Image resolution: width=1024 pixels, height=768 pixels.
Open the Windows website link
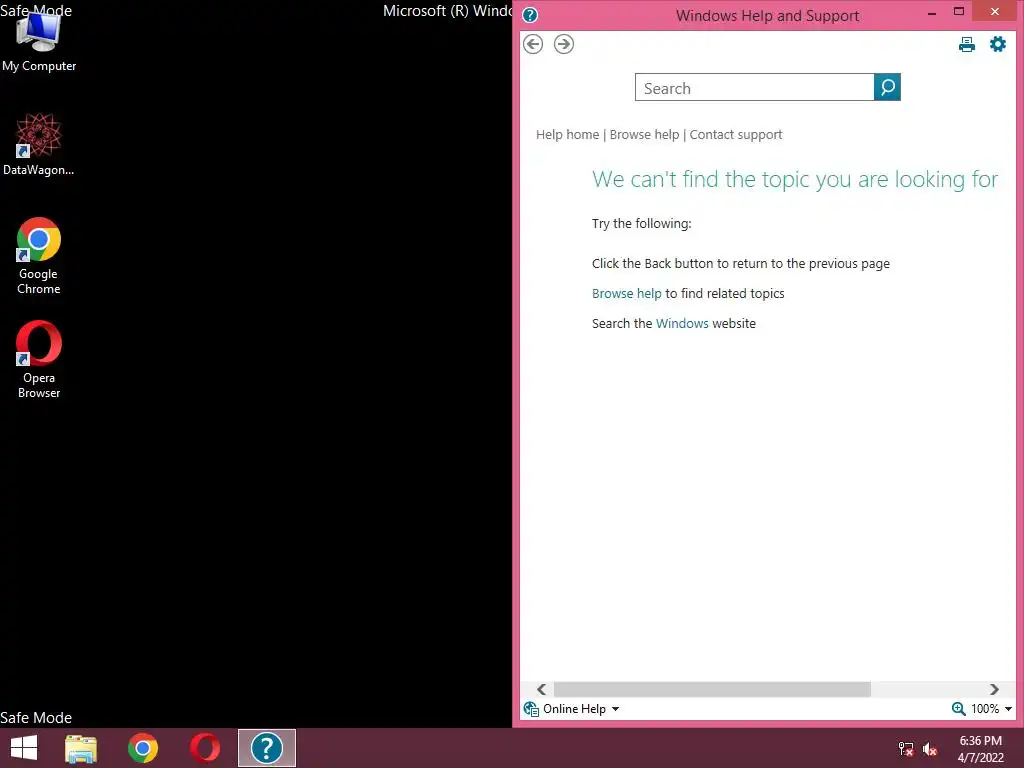(682, 323)
